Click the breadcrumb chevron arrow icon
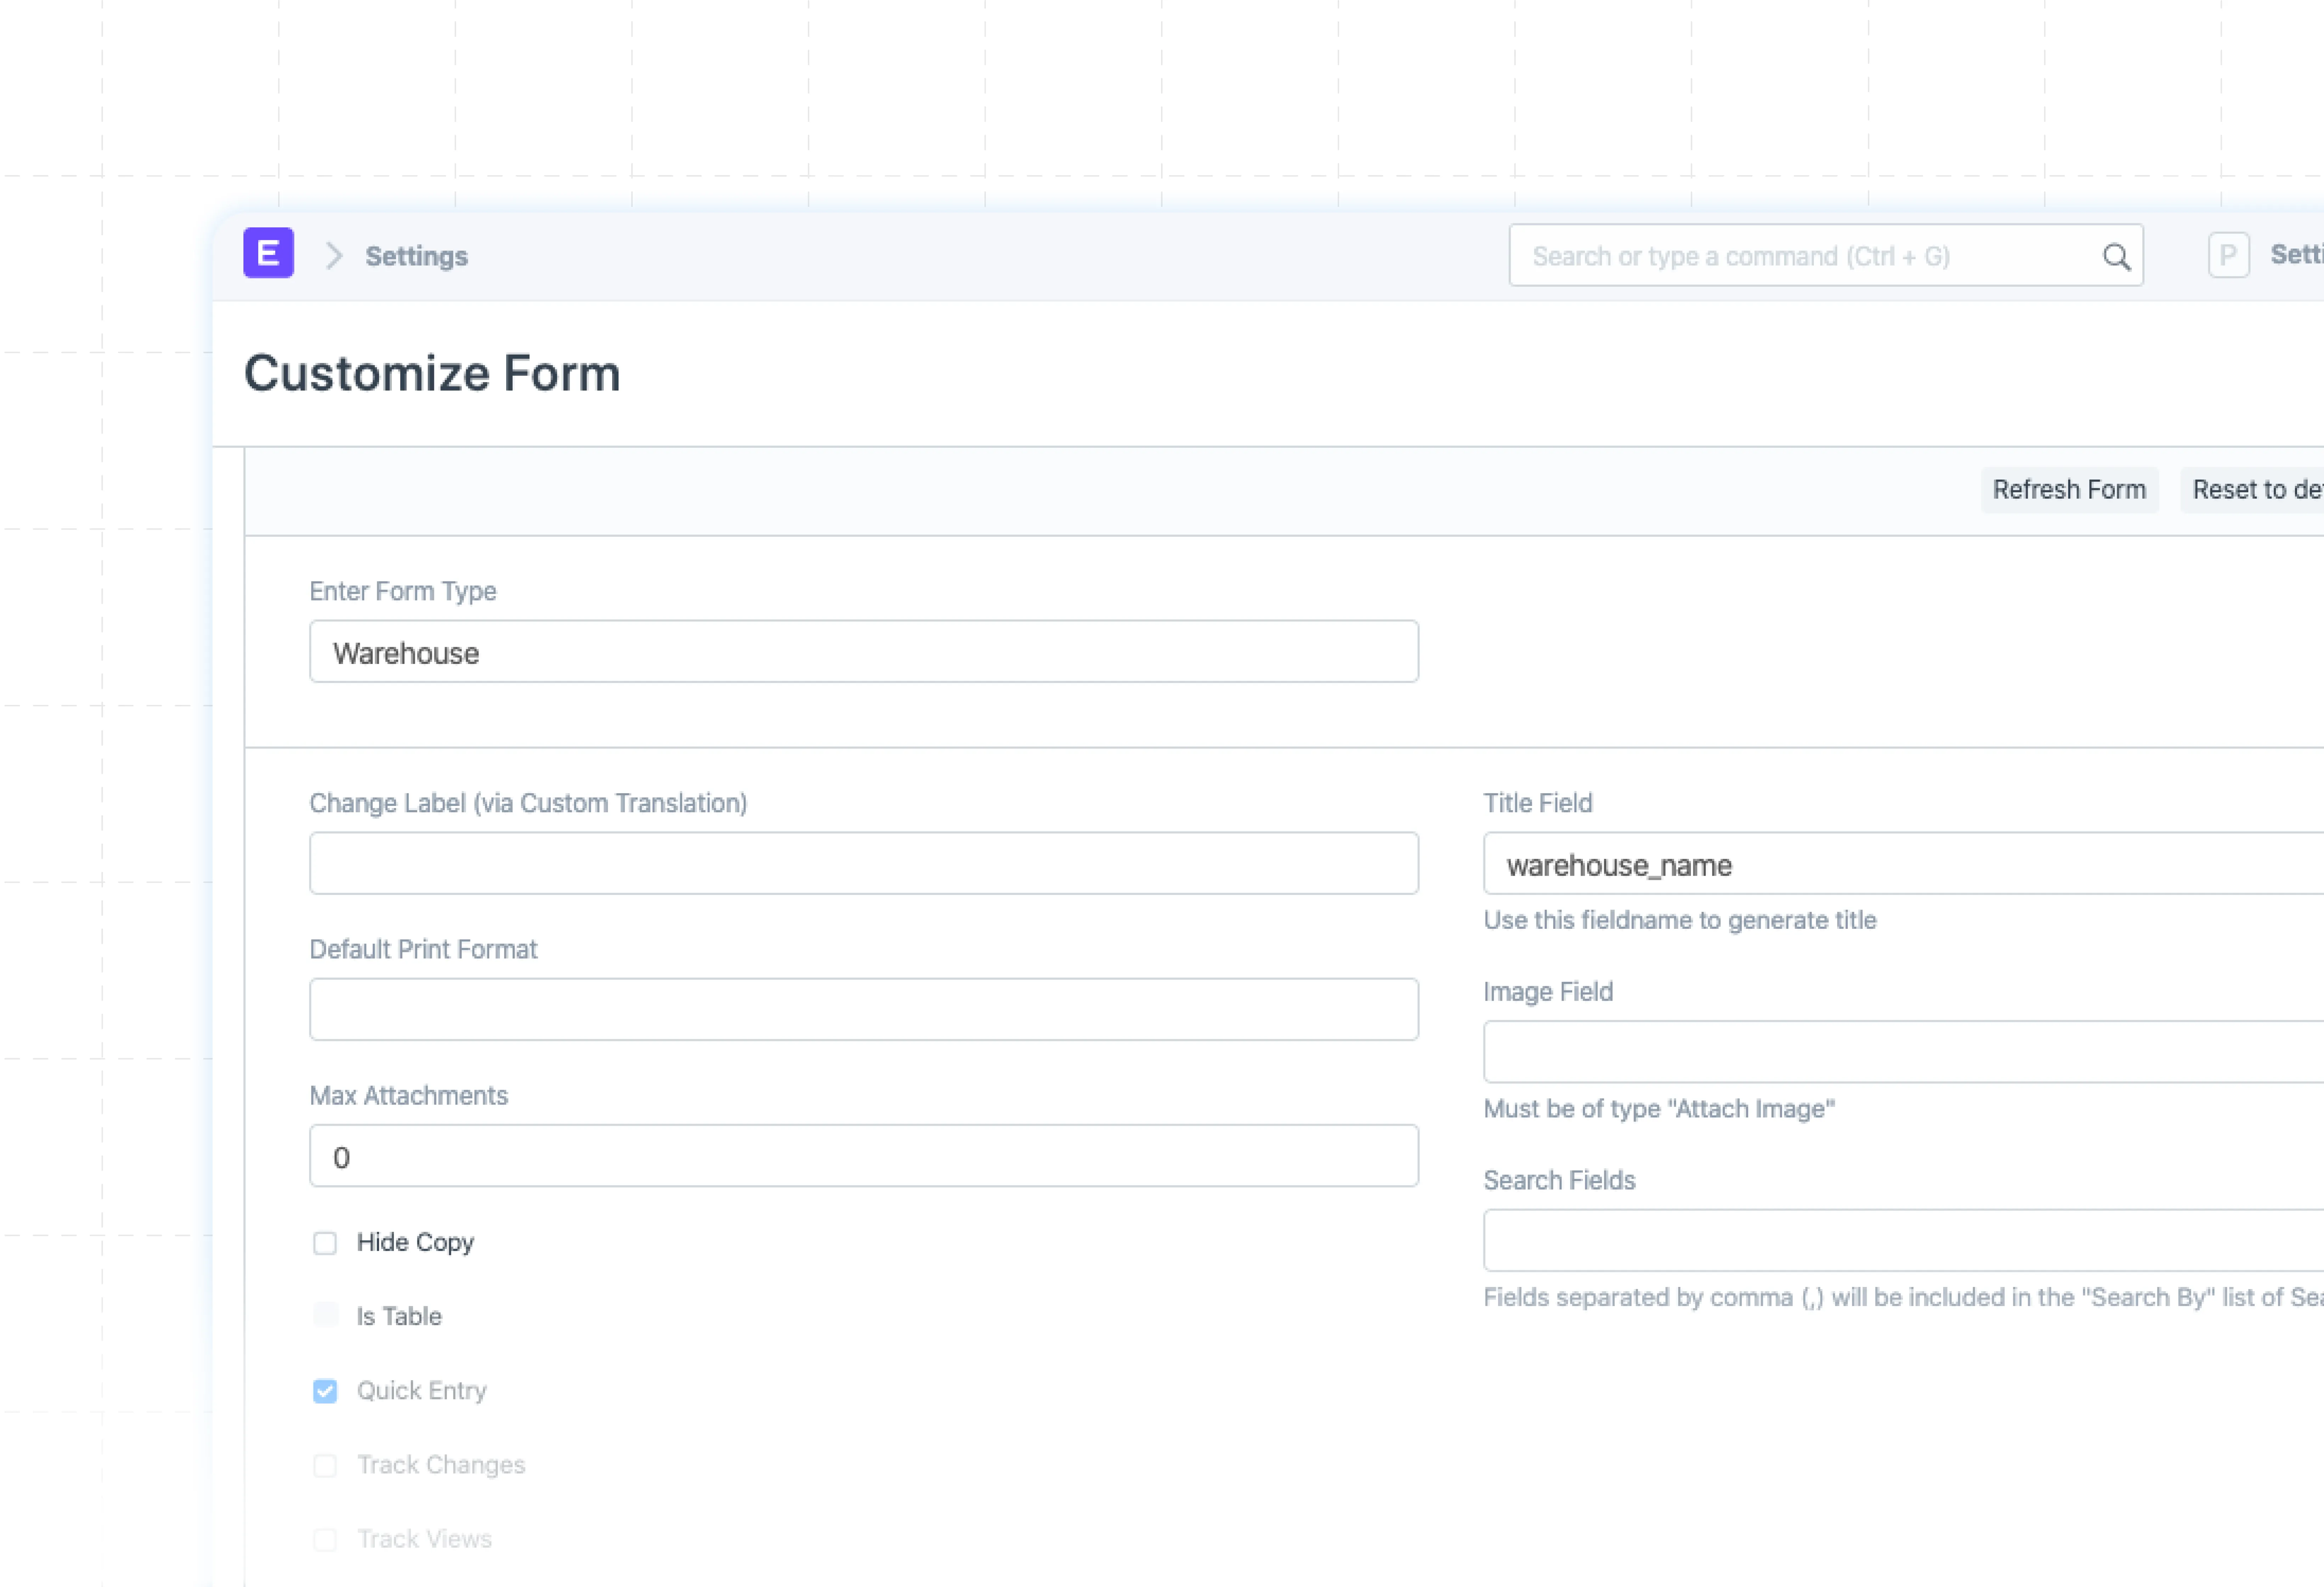Image resolution: width=2324 pixels, height=1587 pixels. click(334, 256)
